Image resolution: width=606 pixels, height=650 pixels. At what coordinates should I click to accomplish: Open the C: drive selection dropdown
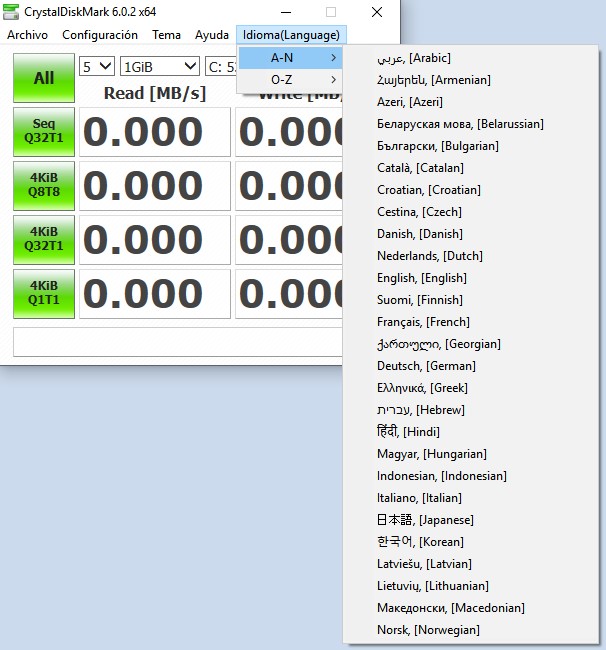(x=221, y=66)
